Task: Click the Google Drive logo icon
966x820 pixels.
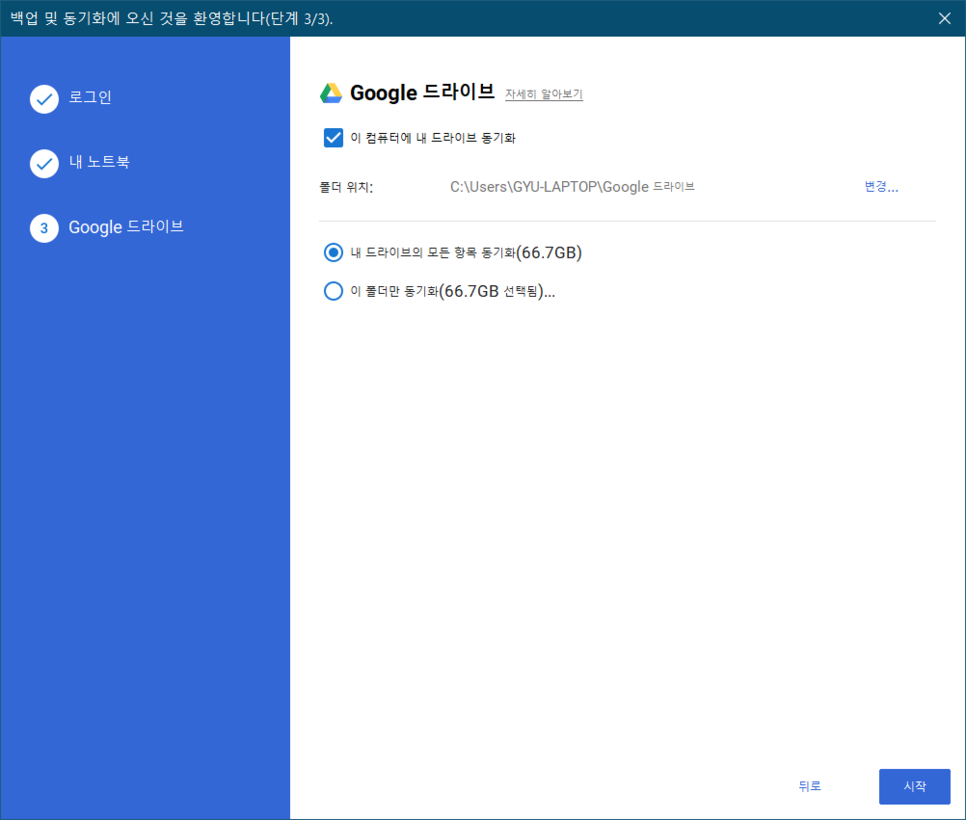Action: (331, 93)
